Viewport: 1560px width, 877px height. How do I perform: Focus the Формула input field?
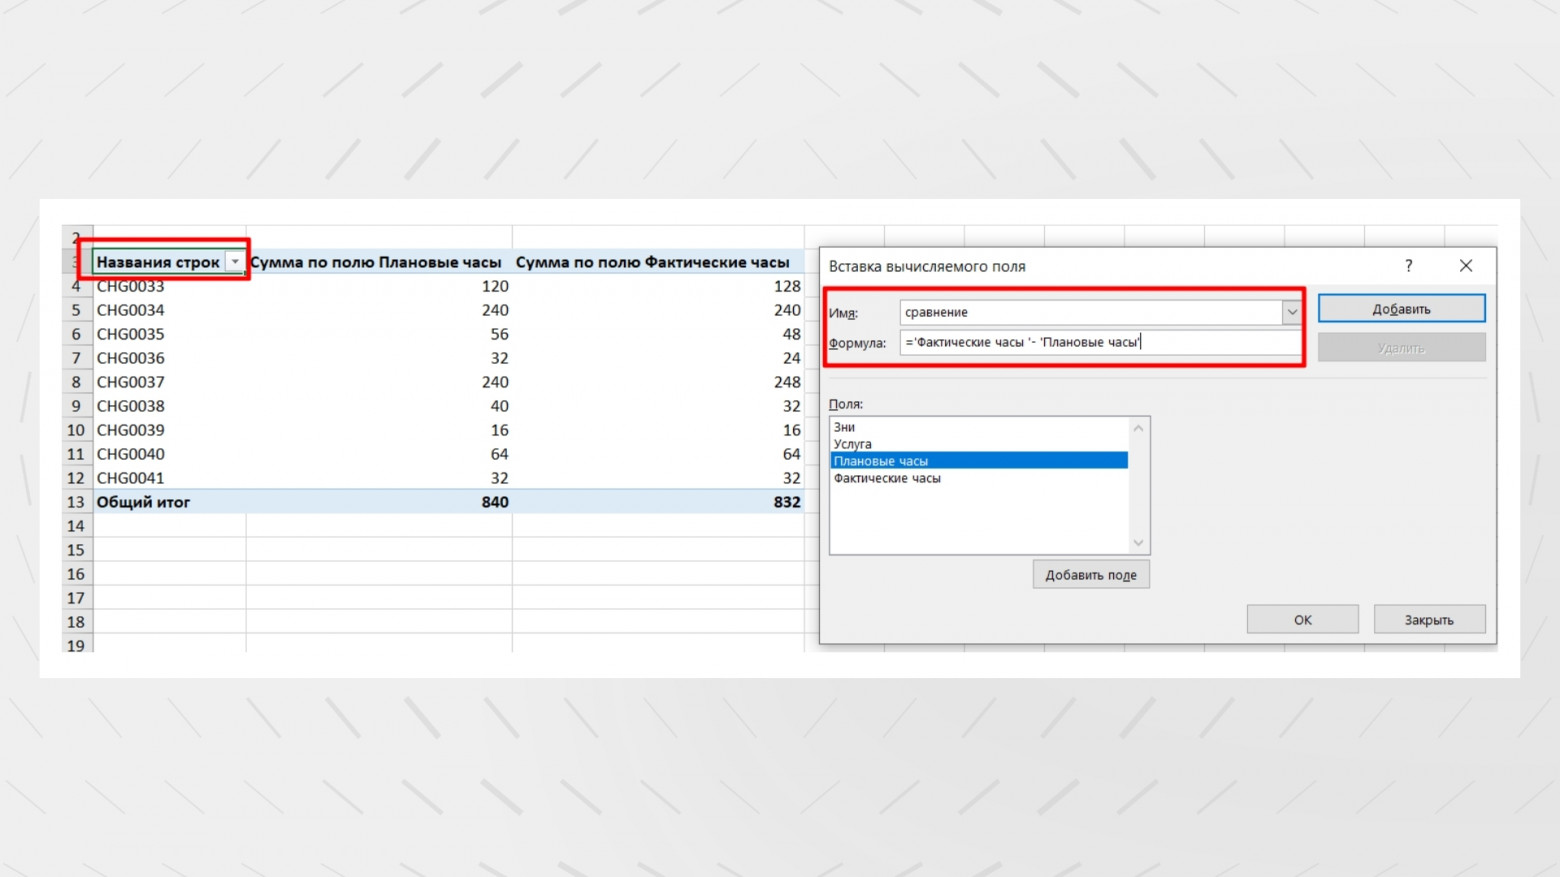tap(1100, 342)
